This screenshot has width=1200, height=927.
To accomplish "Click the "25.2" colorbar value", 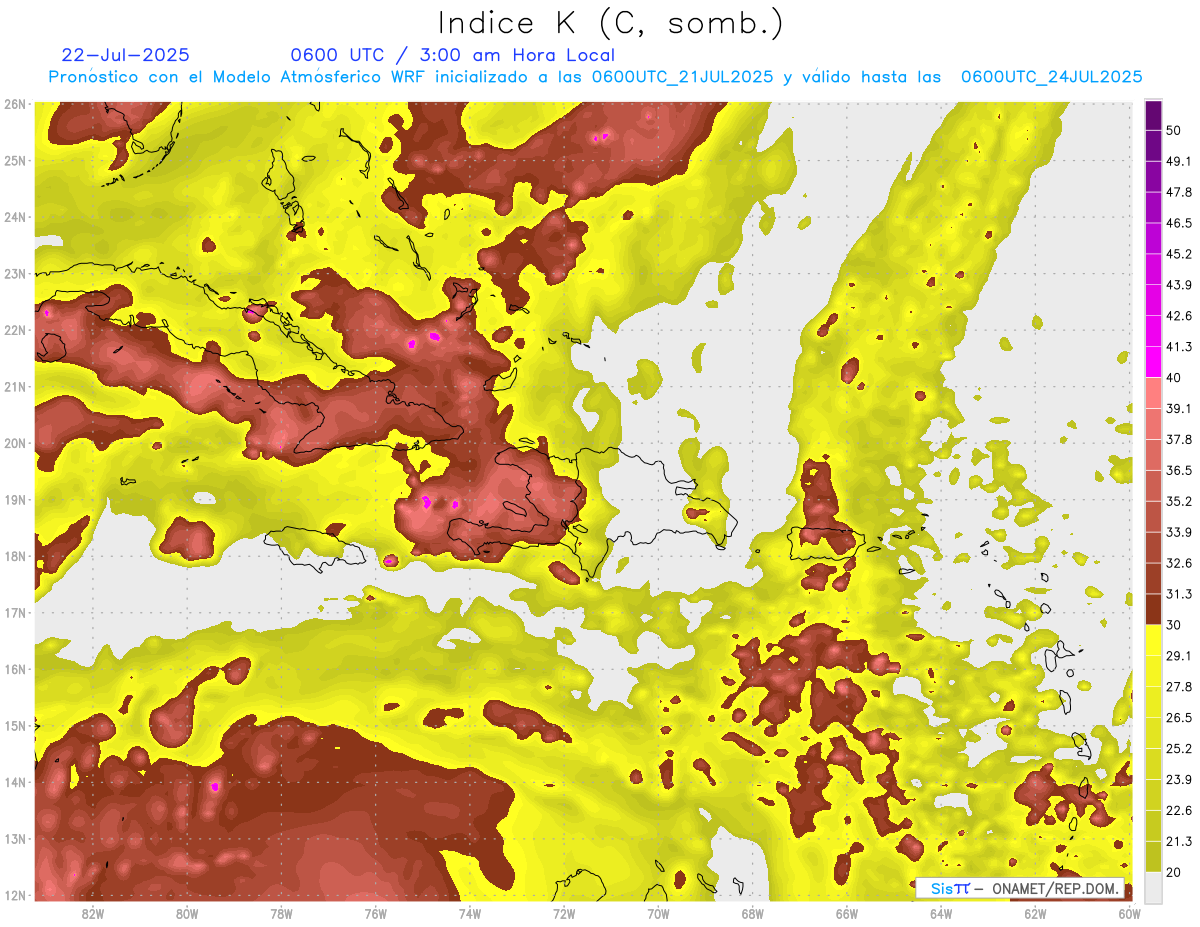I will [x=1179, y=748].
